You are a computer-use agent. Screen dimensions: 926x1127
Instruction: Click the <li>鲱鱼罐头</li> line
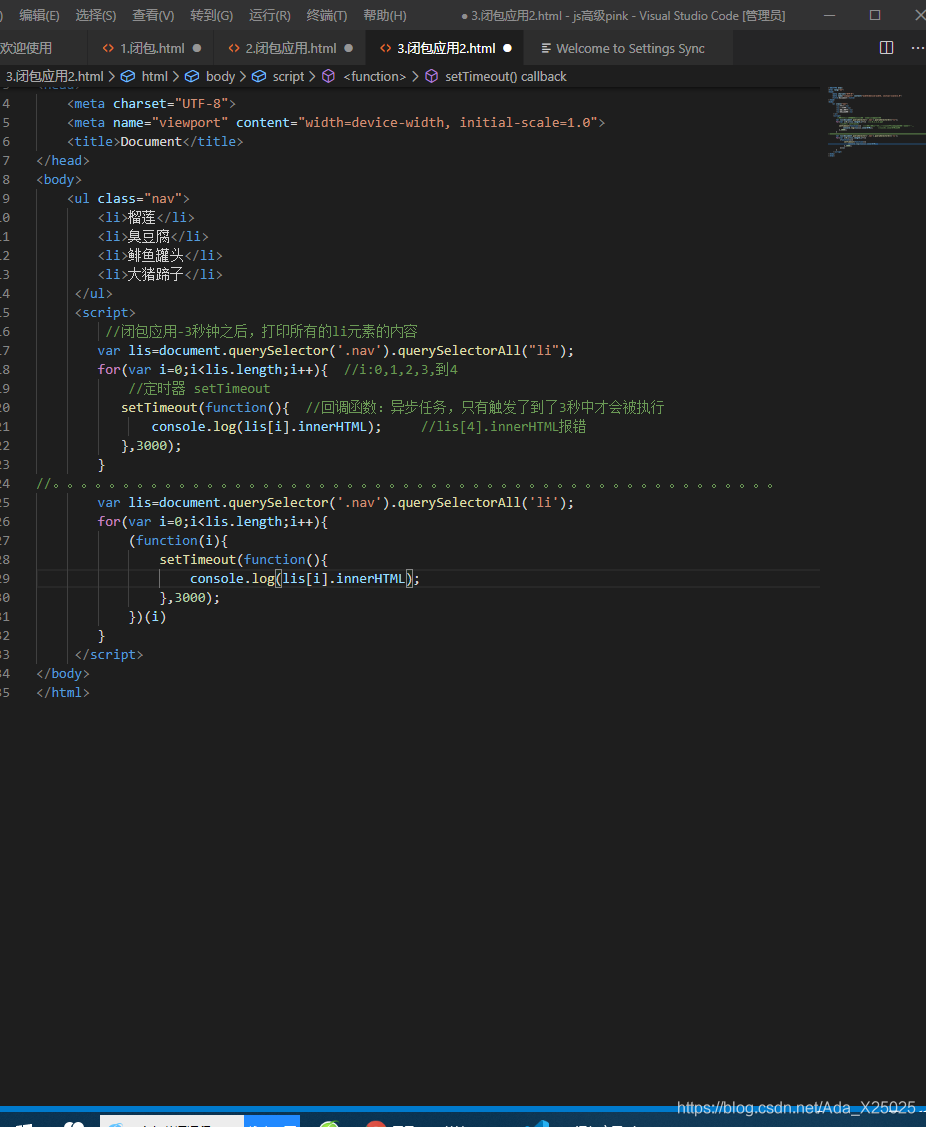(160, 255)
